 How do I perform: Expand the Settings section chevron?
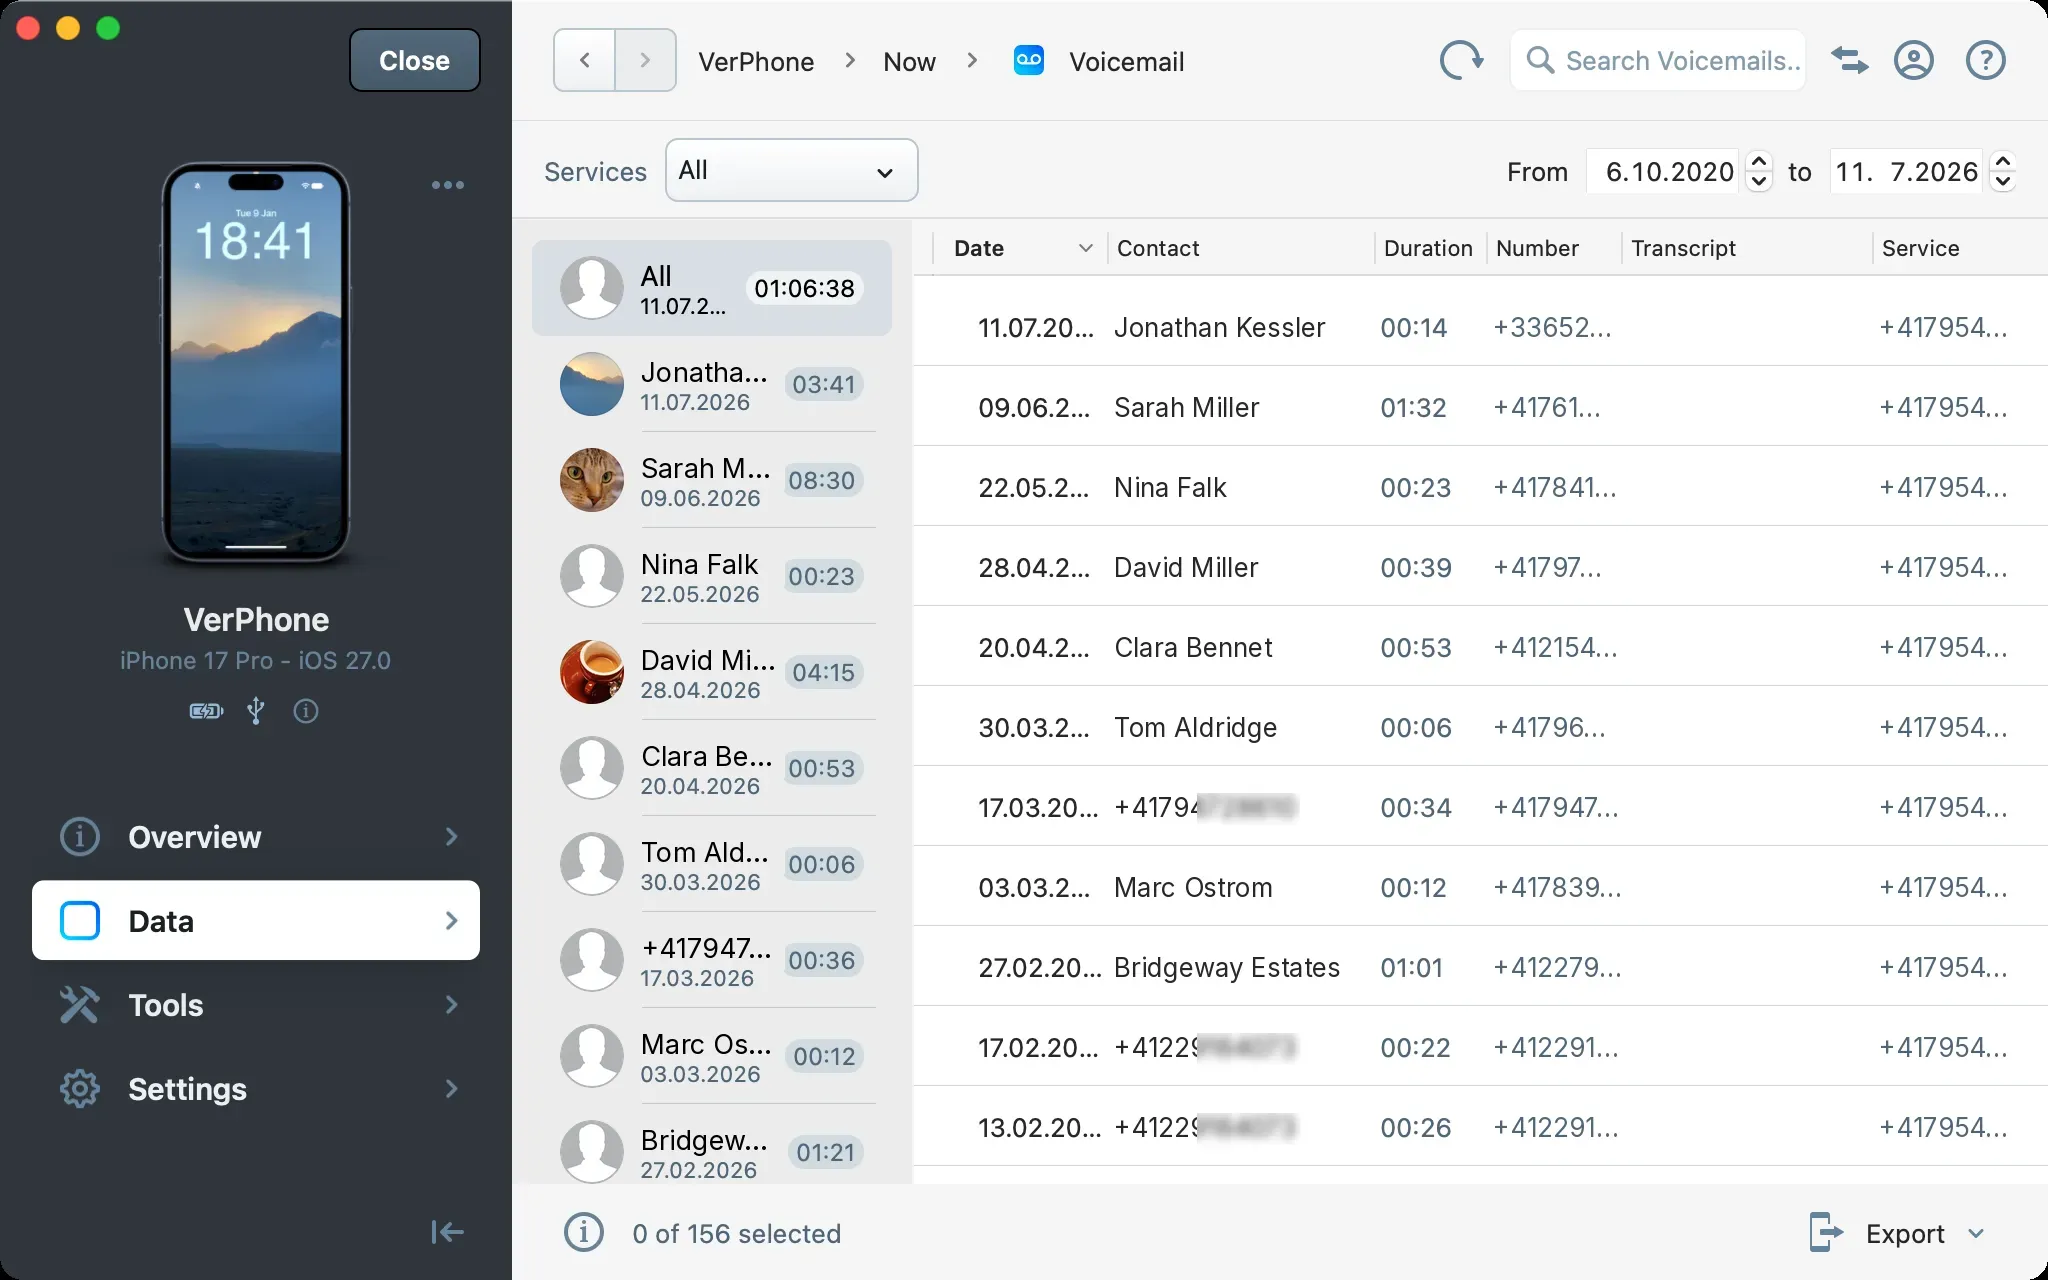451,1089
